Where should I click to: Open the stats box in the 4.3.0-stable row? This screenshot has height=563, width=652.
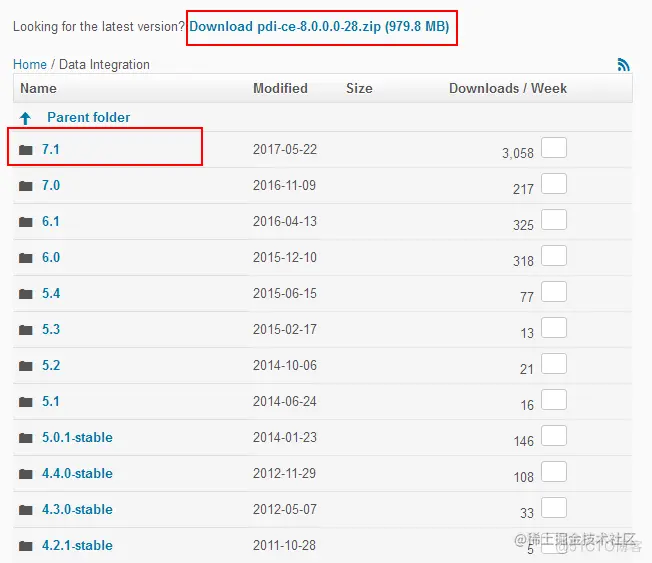(554, 508)
